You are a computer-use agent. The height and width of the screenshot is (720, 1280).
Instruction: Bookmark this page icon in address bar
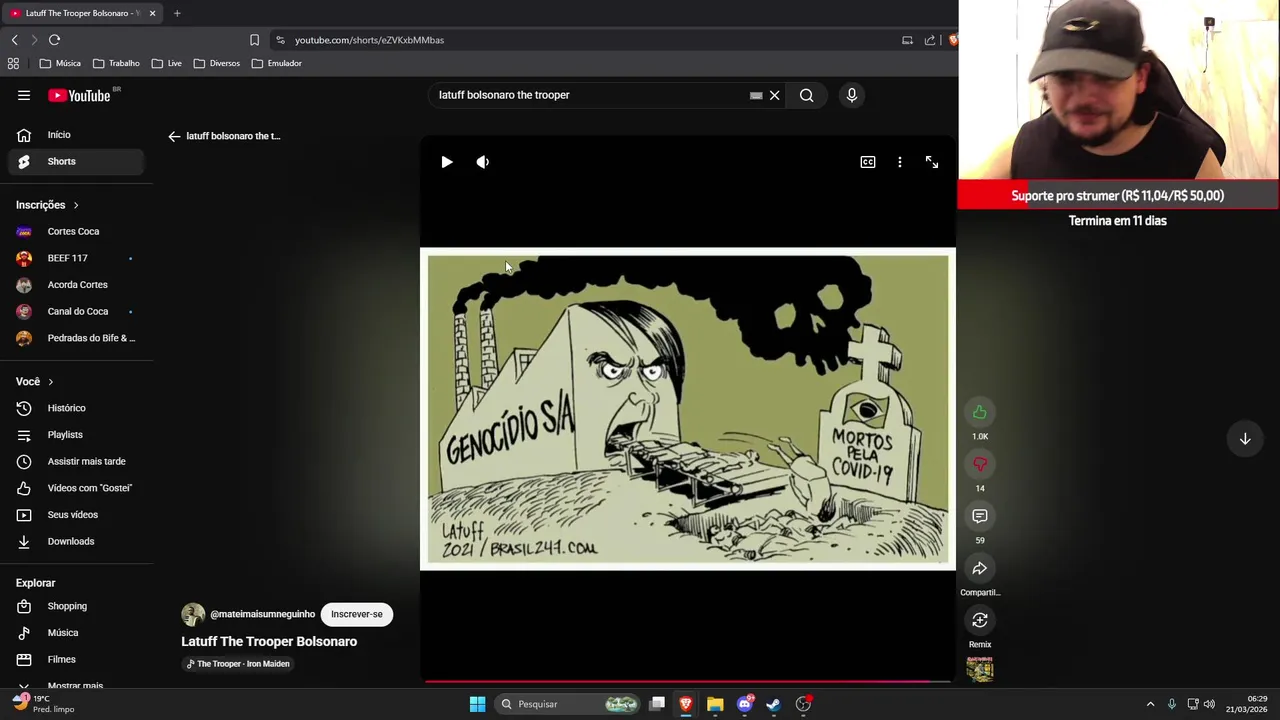pyautogui.click(x=254, y=40)
